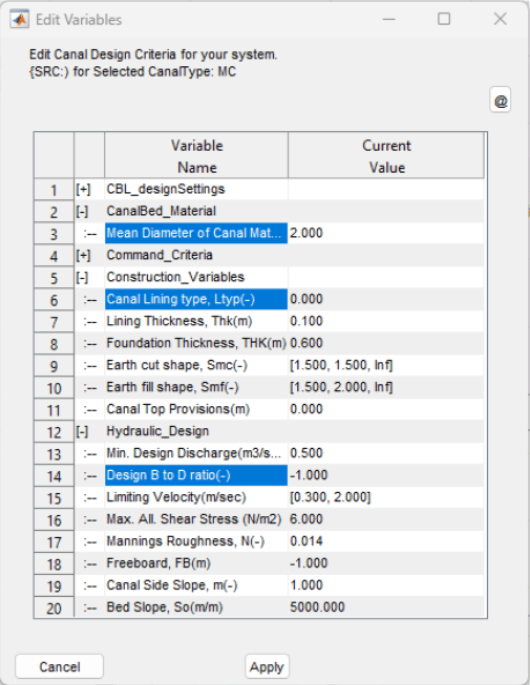
Task: Select Mannings Roughness, N(-) variable
Action: point(196,541)
